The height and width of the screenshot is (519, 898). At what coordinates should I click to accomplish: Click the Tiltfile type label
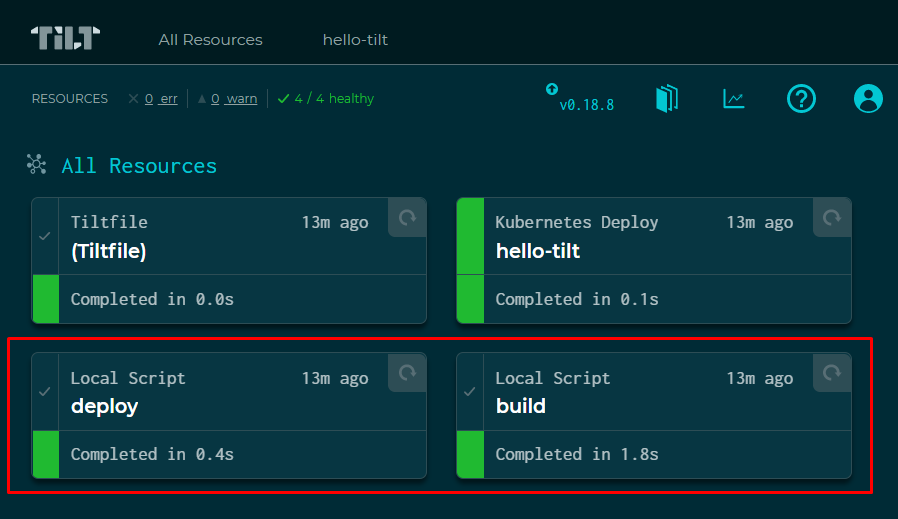tap(109, 222)
